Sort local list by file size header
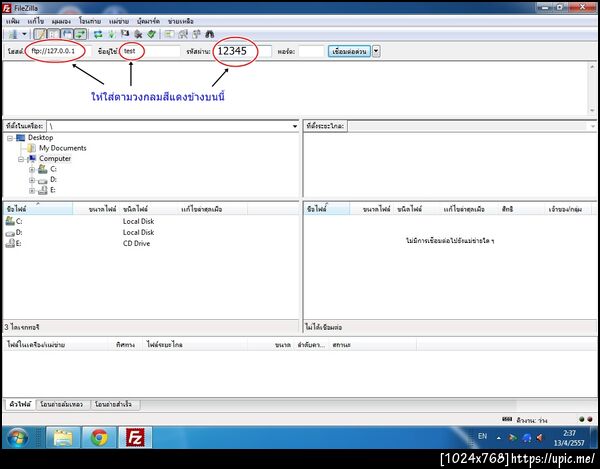Viewport: 600px width, 469px height. [x=96, y=209]
